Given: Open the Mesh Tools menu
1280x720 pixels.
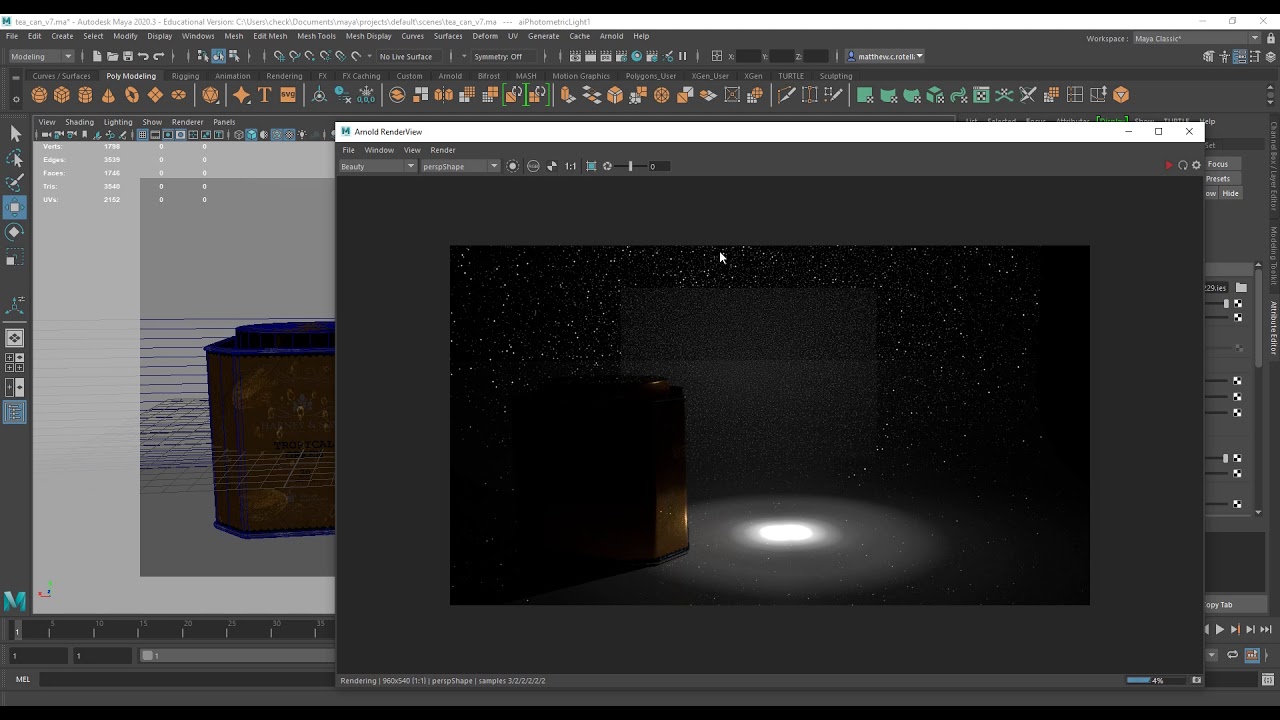Looking at the screenshot, I should (x=316, y=36).
